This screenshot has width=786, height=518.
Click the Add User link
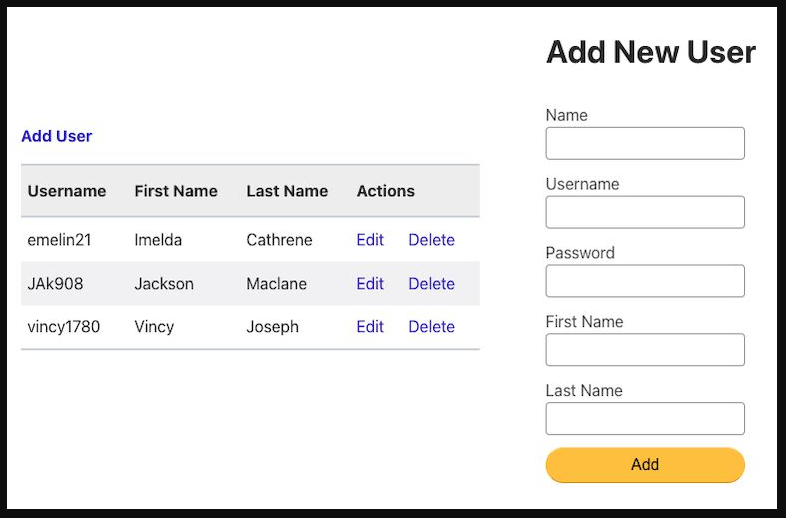coord(56,136)
